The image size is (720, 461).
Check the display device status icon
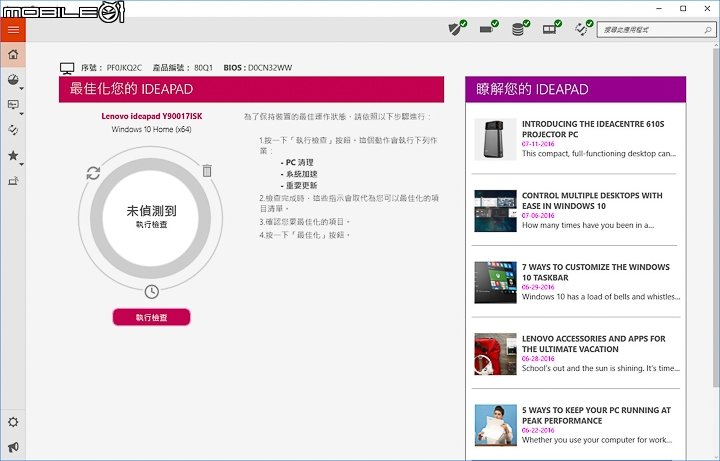(x=551, y=28)
